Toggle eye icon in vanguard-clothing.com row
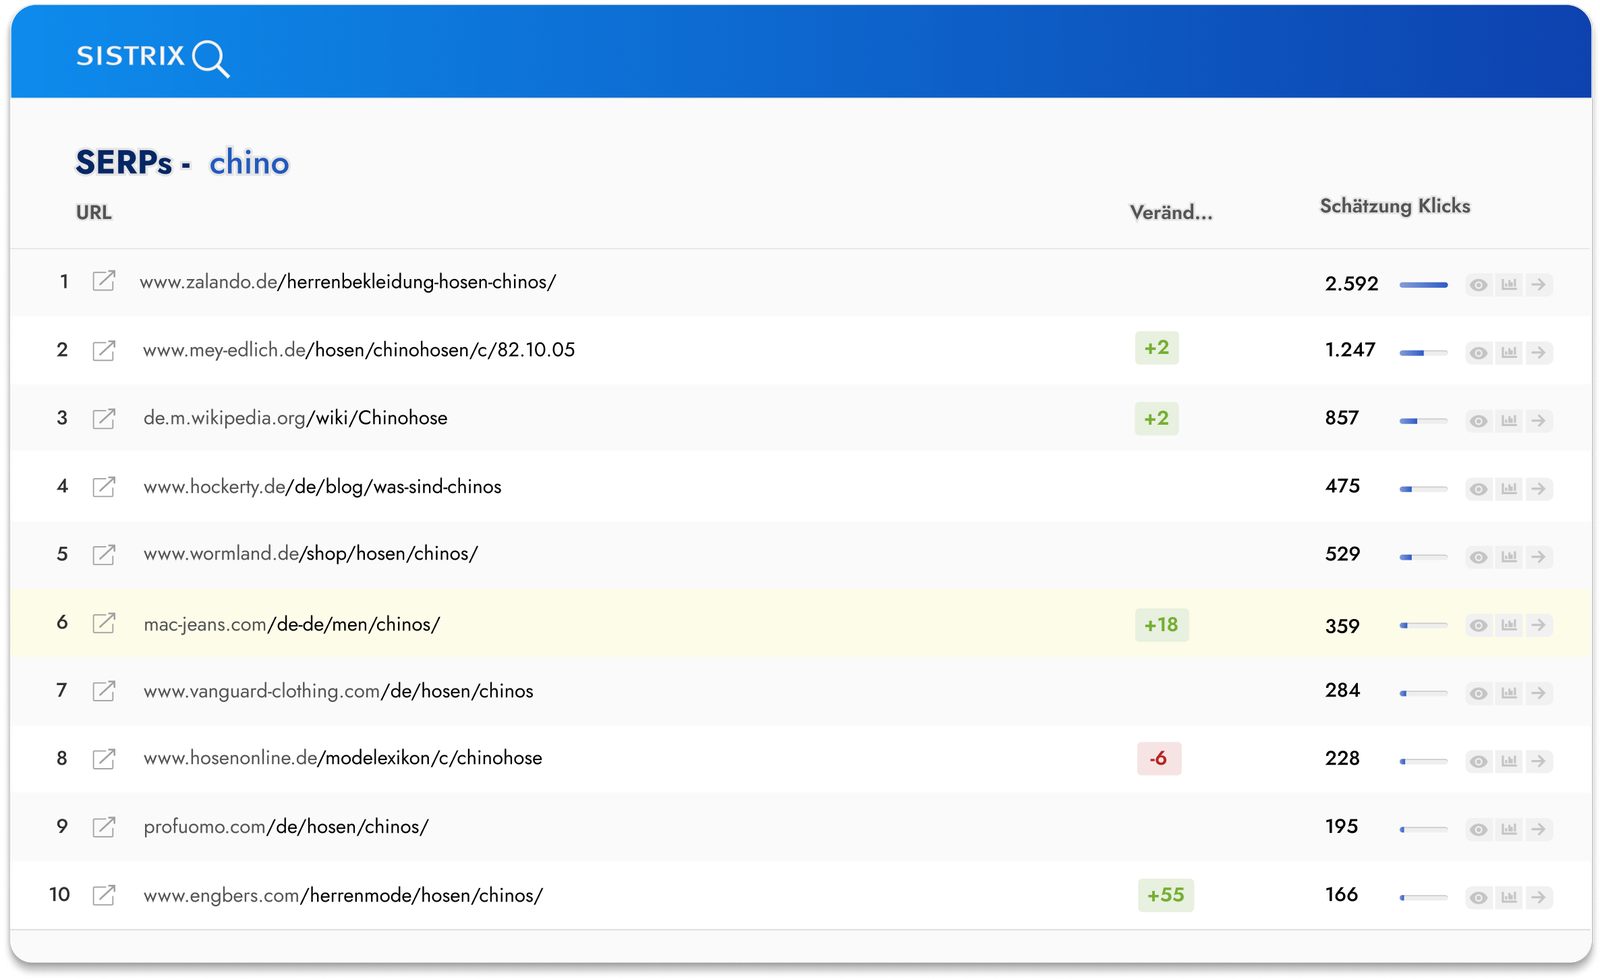 pyautogui.click(x=1478, y=693)
